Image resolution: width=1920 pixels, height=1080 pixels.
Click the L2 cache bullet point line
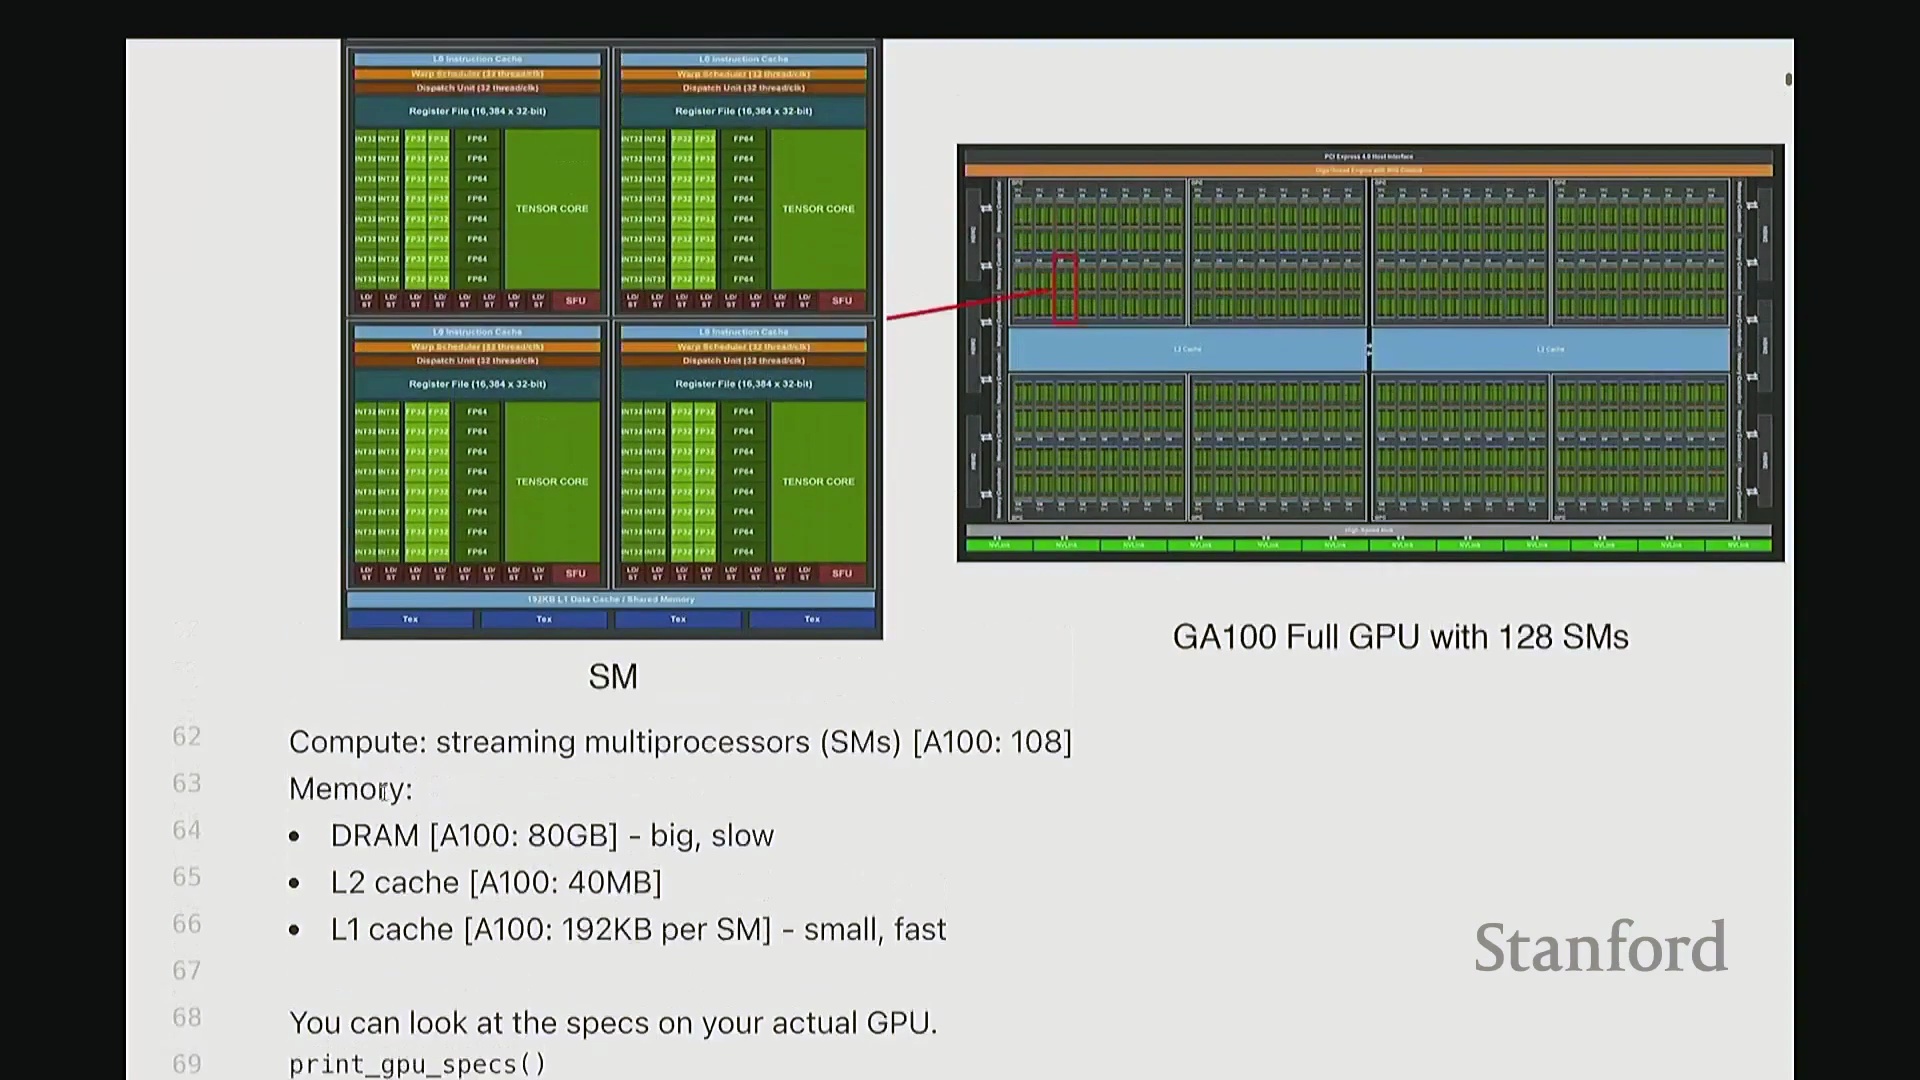pos(496,883)
